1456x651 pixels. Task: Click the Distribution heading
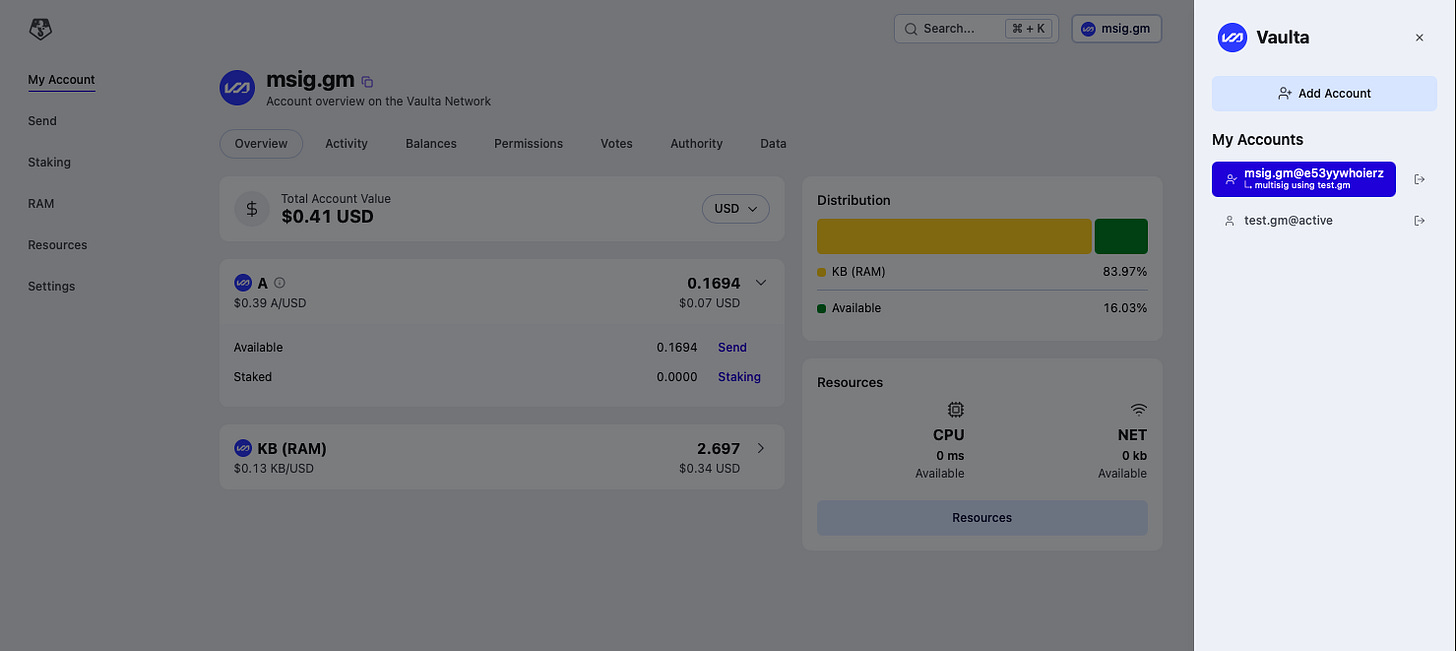[x=854, y=200]
